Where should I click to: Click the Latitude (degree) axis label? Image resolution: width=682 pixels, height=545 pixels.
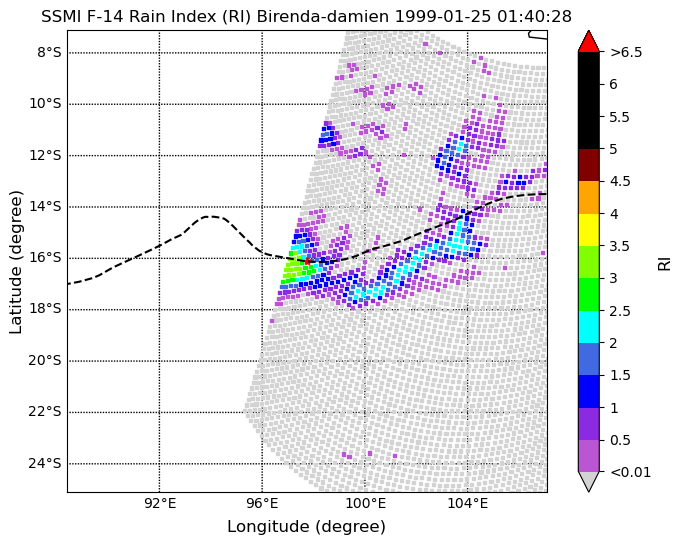pyautogui.click(x=16, y=262)
